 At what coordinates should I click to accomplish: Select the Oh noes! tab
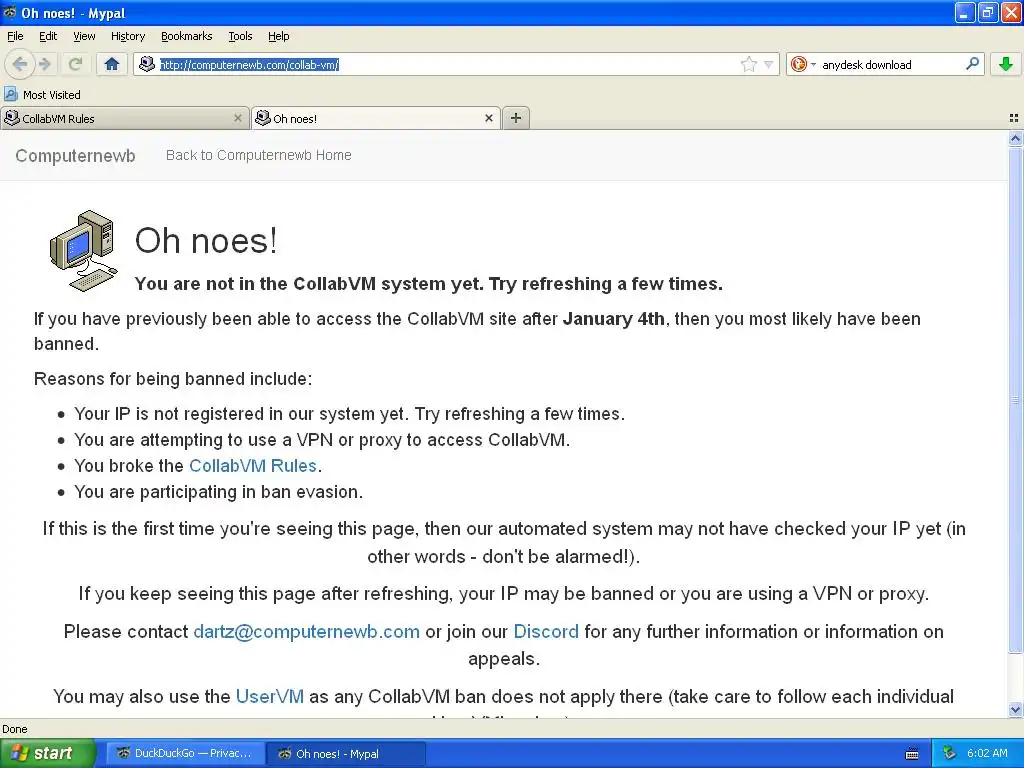point(376,118)
